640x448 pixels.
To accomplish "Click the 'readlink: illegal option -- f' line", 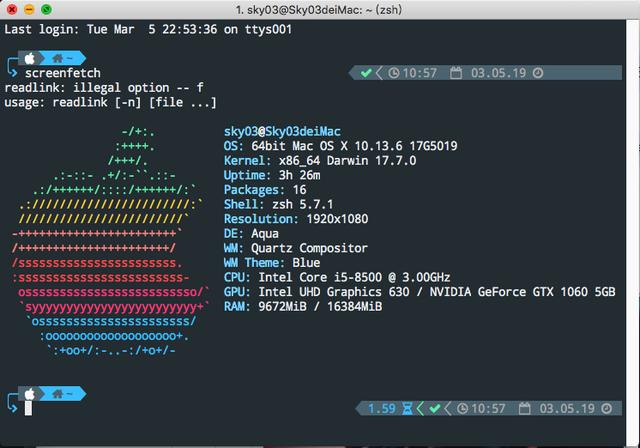I will click(104, 88).
